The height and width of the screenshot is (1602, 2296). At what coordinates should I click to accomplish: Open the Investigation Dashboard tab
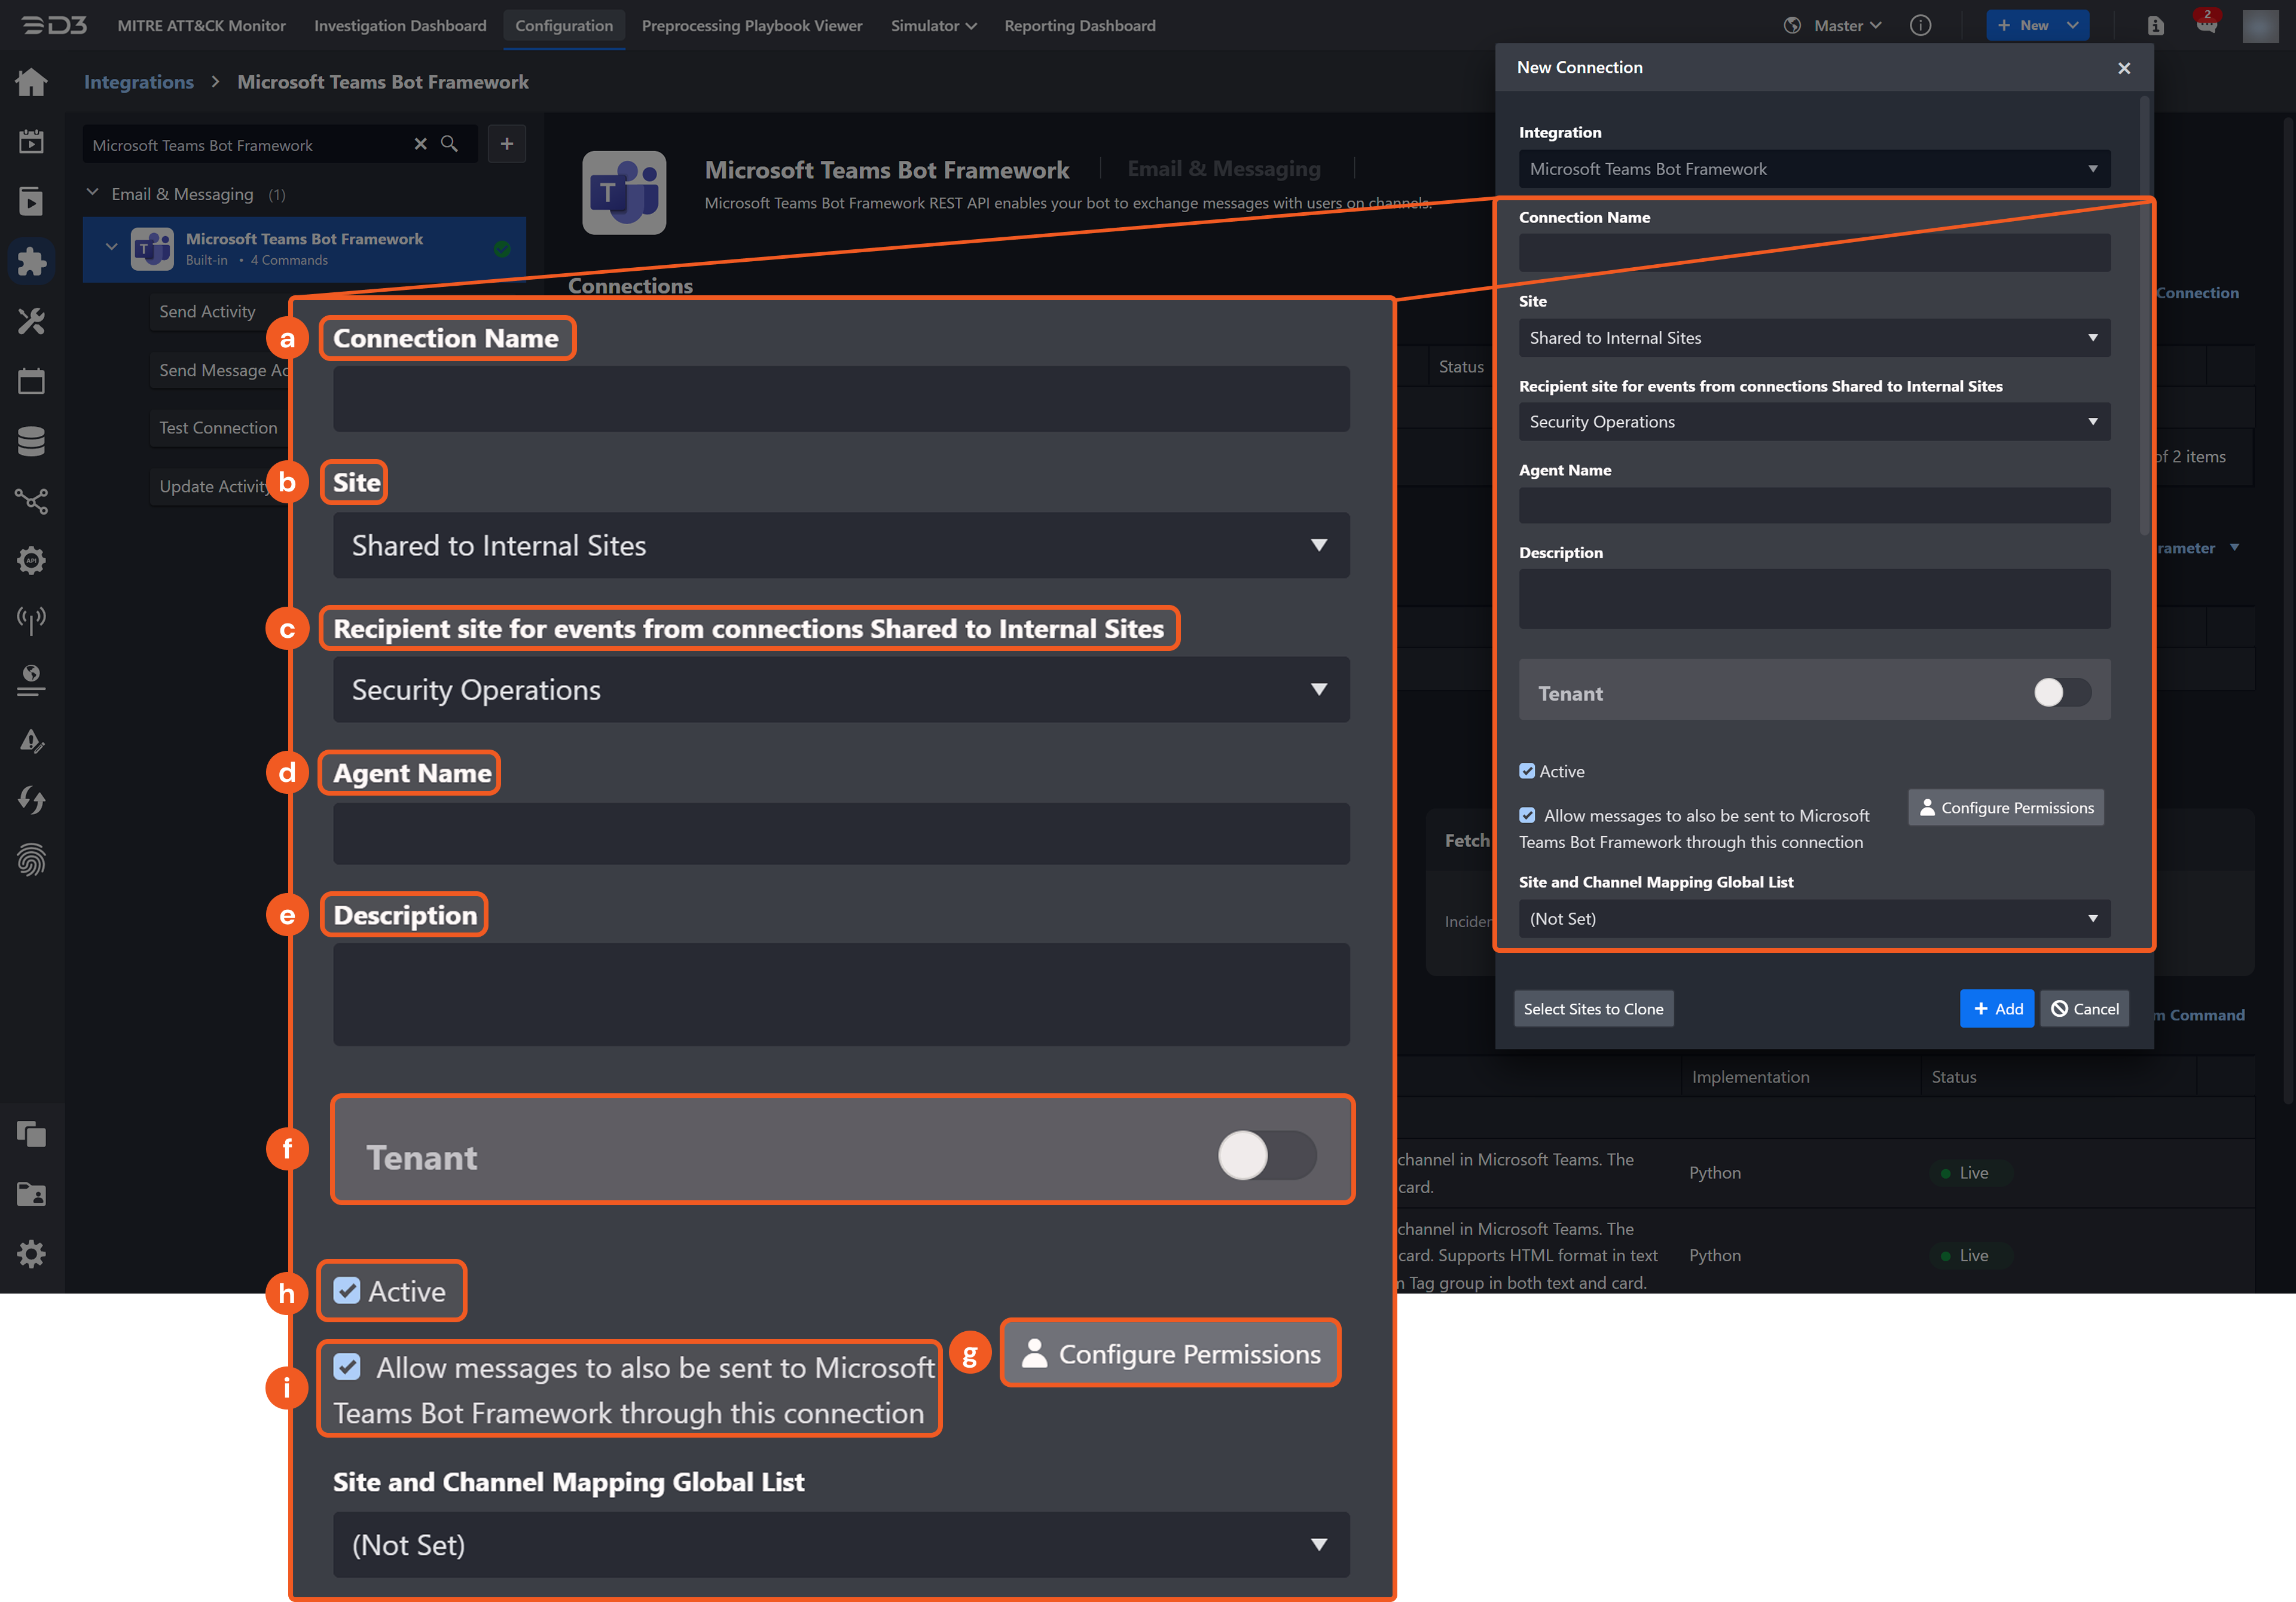[400, 26]
